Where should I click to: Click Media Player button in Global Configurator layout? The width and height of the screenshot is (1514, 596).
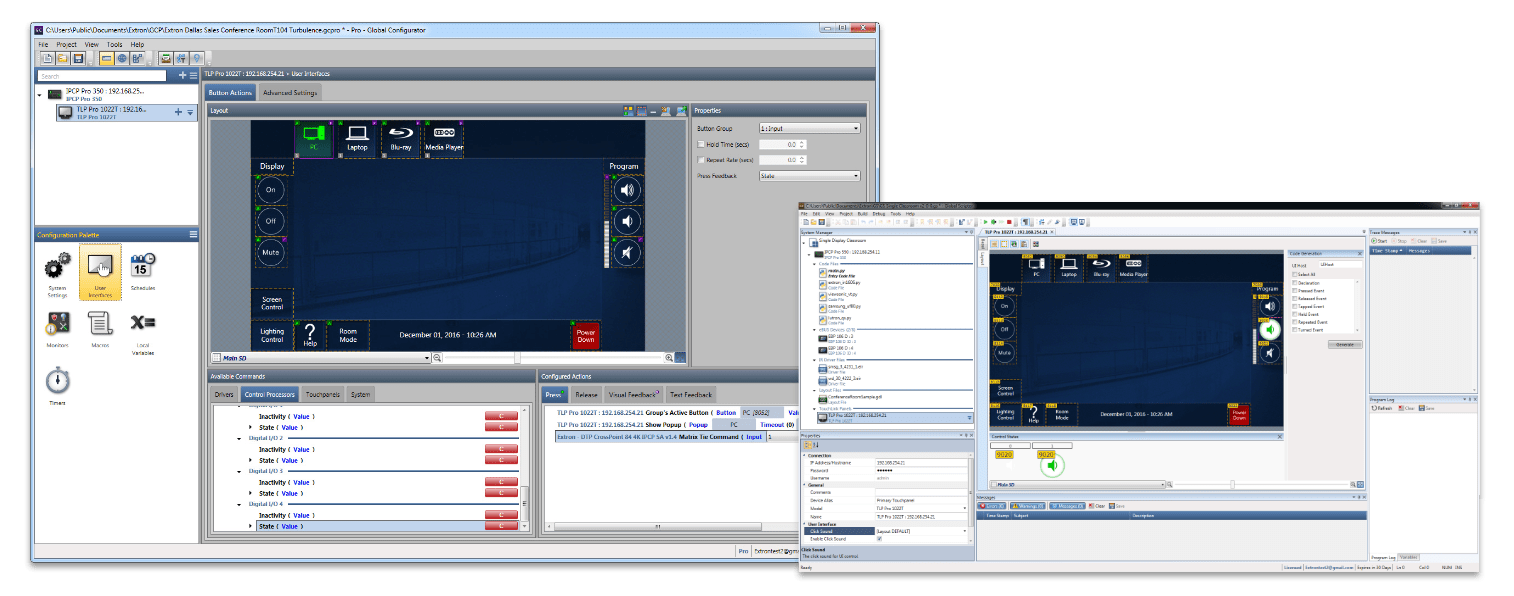(x=444, y=139)
